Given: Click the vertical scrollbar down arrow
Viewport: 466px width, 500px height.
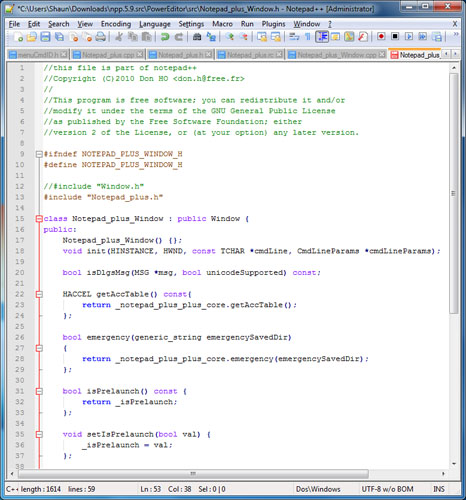Looking at the screenshot, I should [x=454, y=464].
